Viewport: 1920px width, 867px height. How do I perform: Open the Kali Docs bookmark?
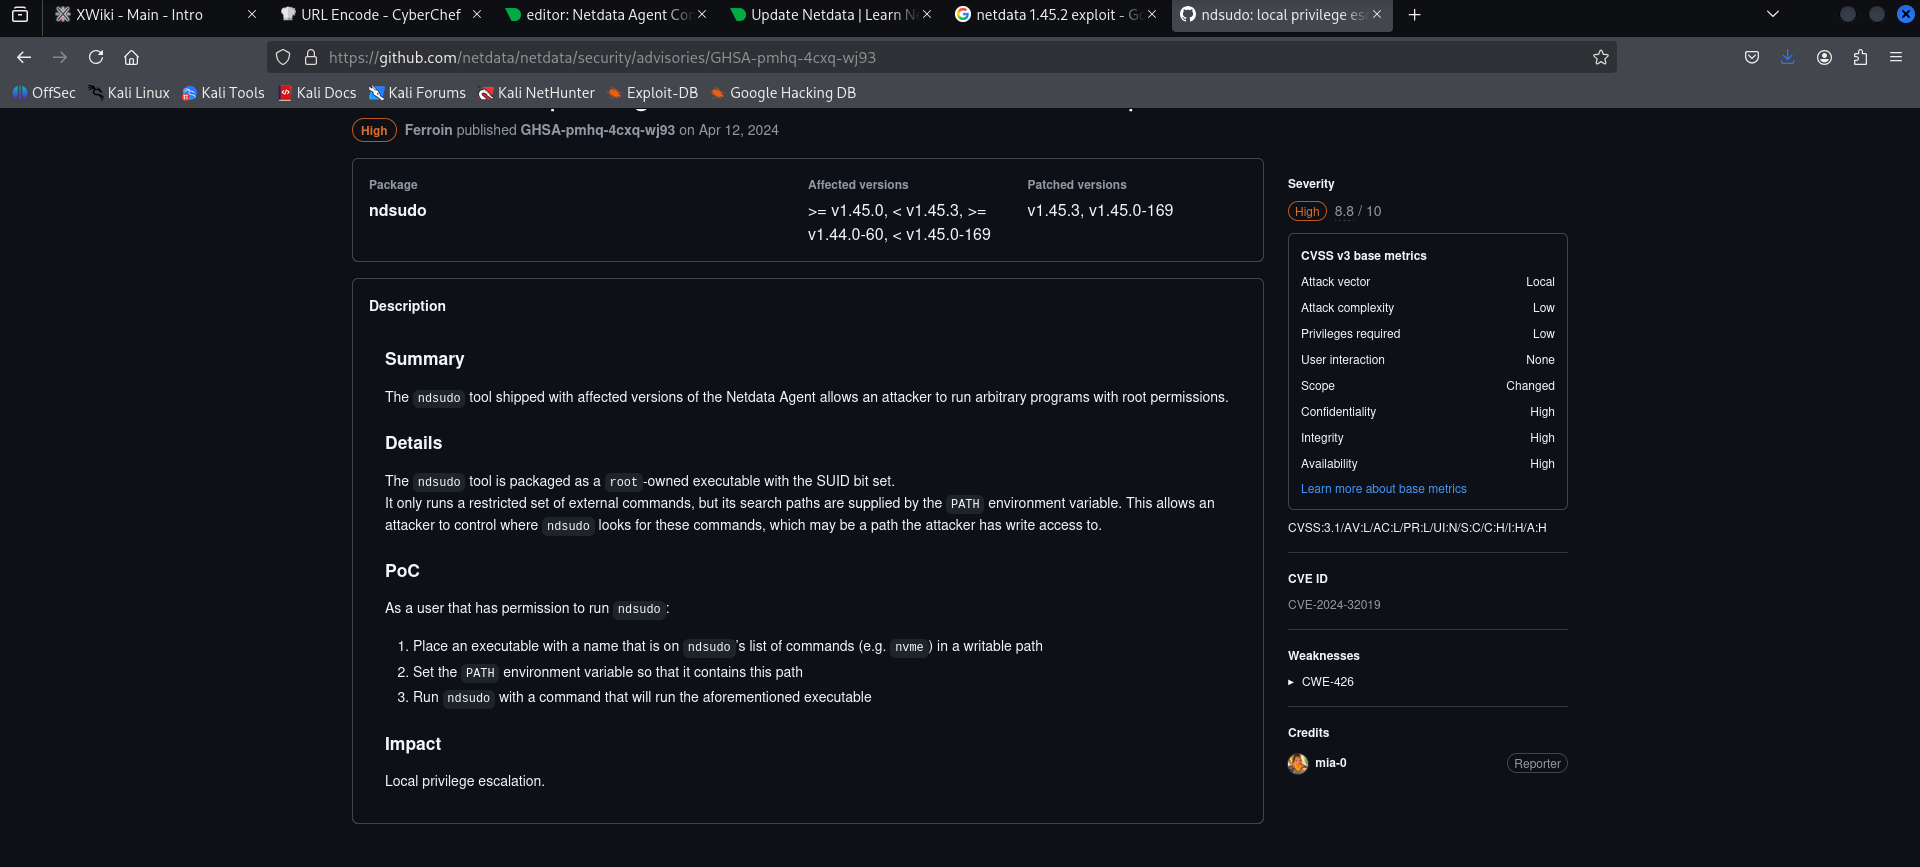point(317,93)
